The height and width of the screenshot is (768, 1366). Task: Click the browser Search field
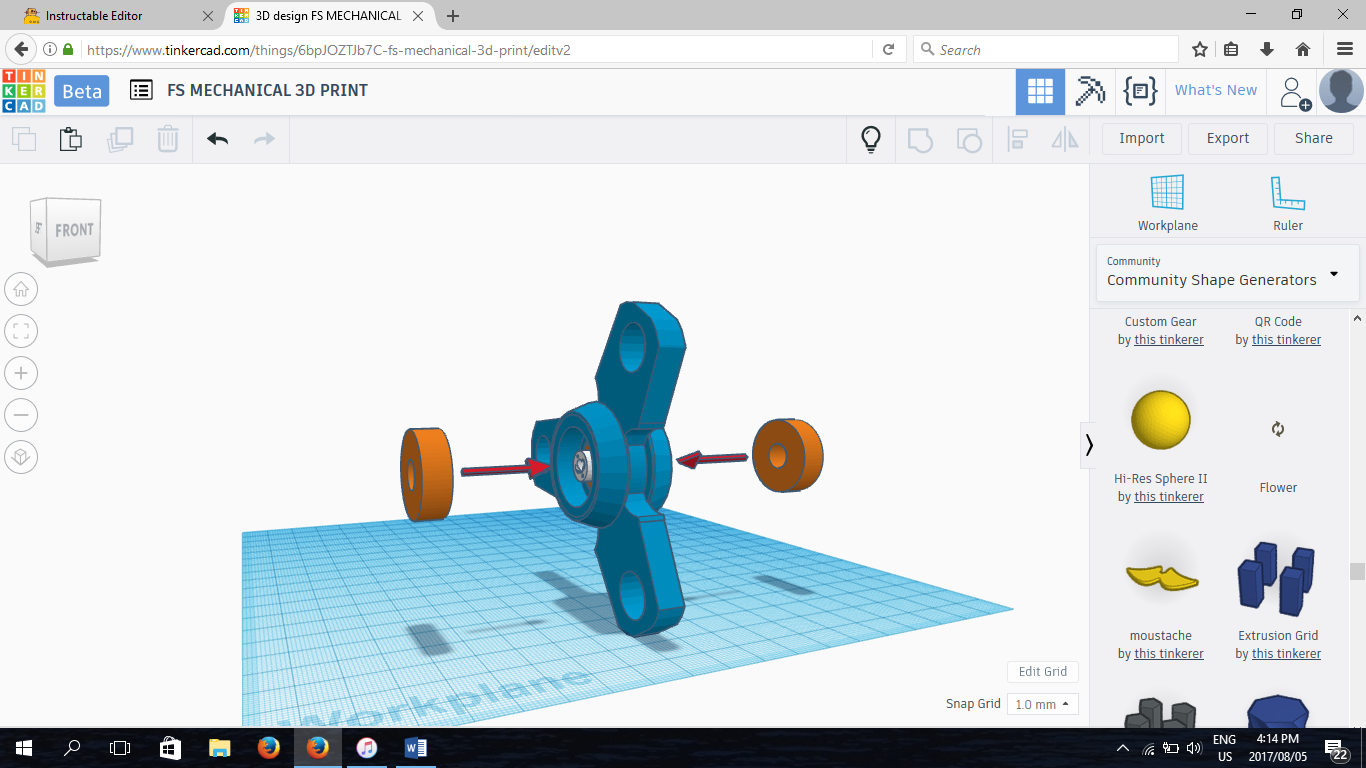coord(1045,49)
